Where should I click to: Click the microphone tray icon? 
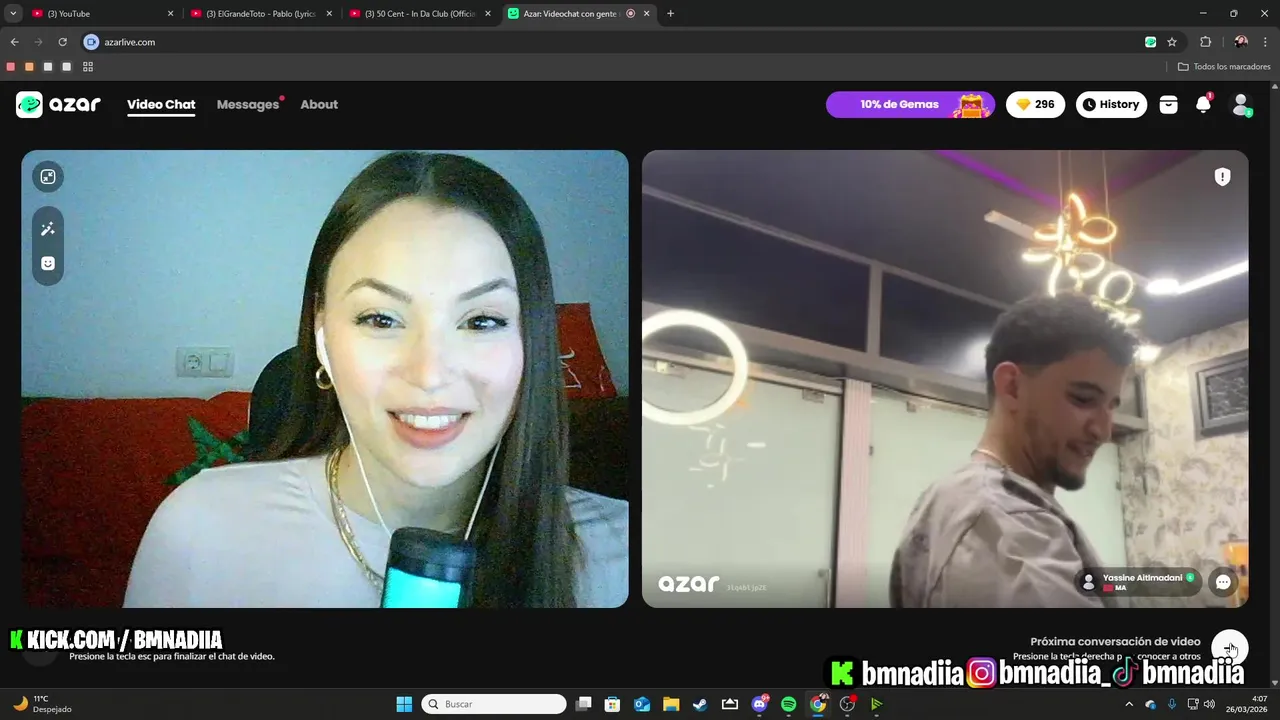click(x=1172, y=704)
